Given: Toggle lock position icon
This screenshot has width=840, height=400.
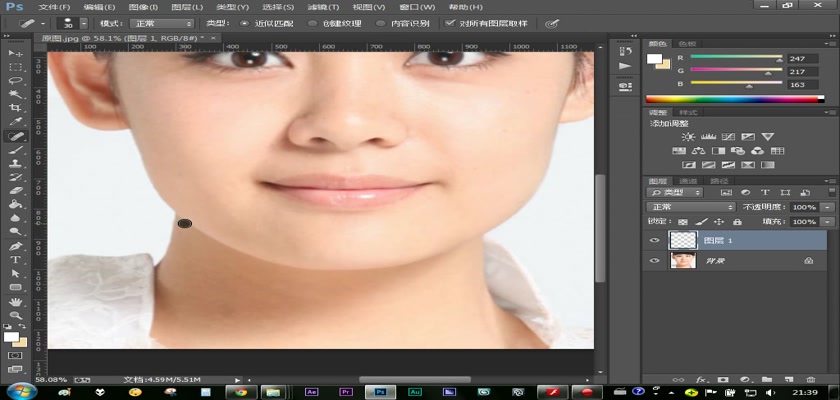Looking at the screenshot, I should 719,222.
